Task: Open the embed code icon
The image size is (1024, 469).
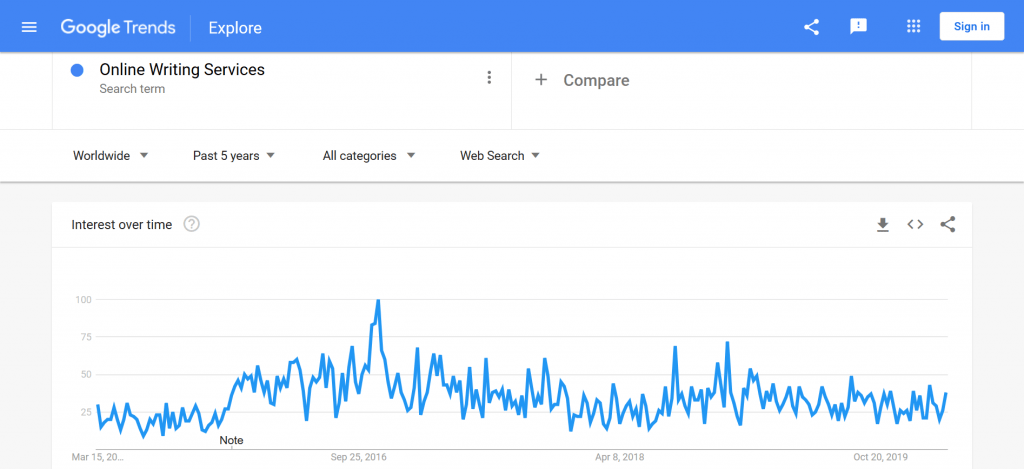Action: pos(915,225)
